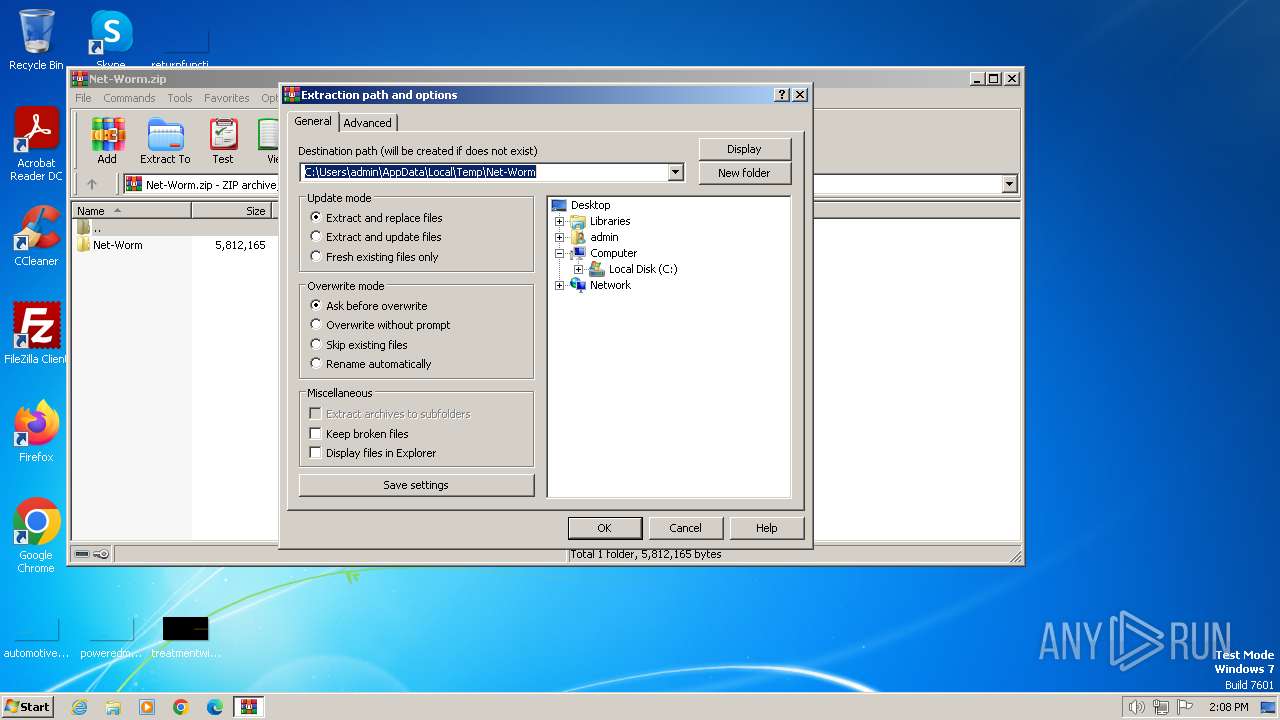The width and height of the screenshot is (1280, 720).
Task: Click the network tray icon
Action: click(1161, 707)
